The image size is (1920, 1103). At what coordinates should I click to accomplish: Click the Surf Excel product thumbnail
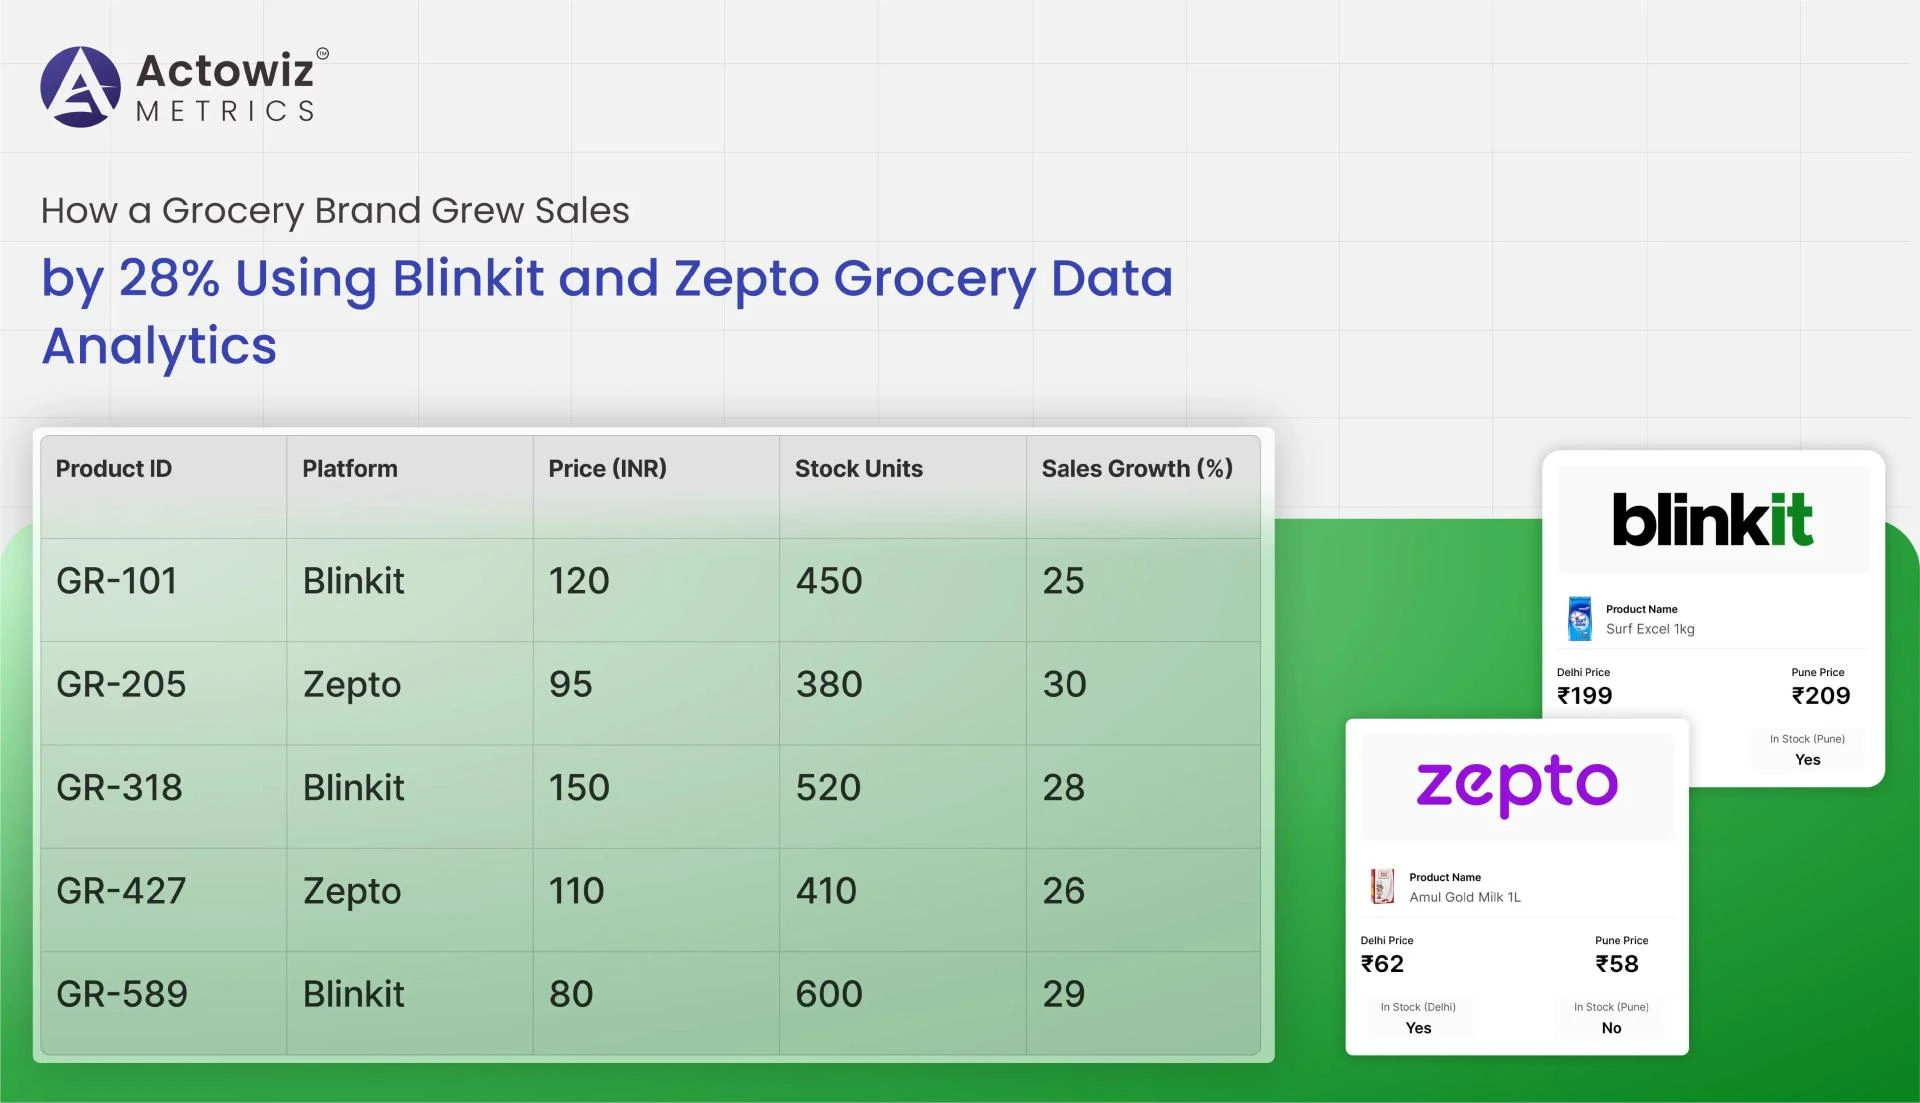tap(1579, 618)
